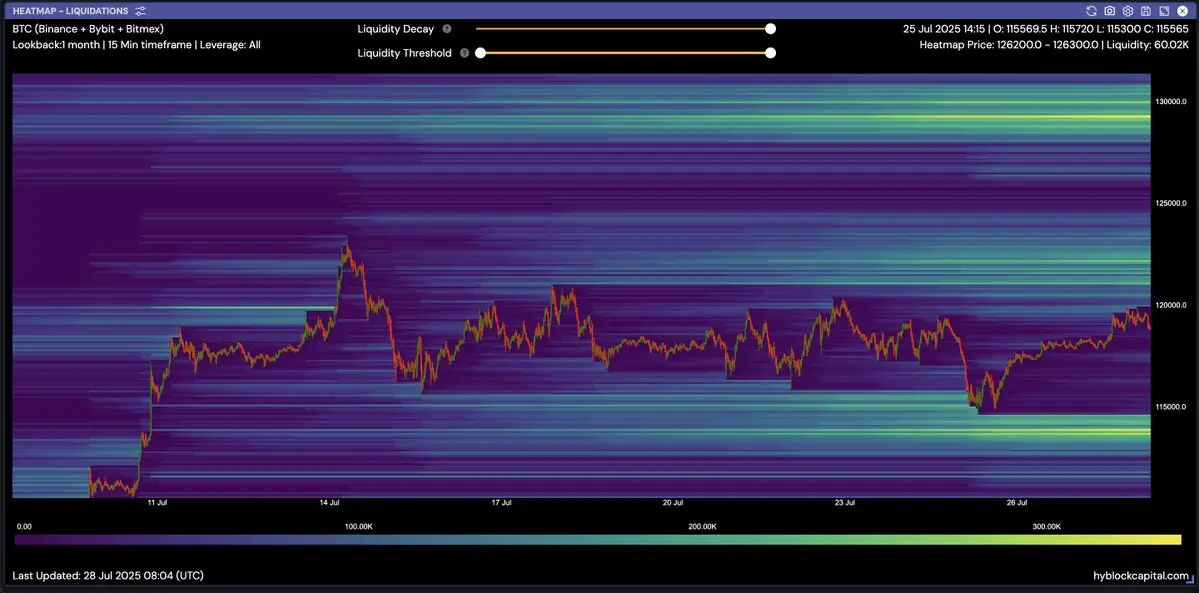This screenshot has height=593, width=1199.
Task: Open widget settings gear icon
Action: tap(1127, 11)
